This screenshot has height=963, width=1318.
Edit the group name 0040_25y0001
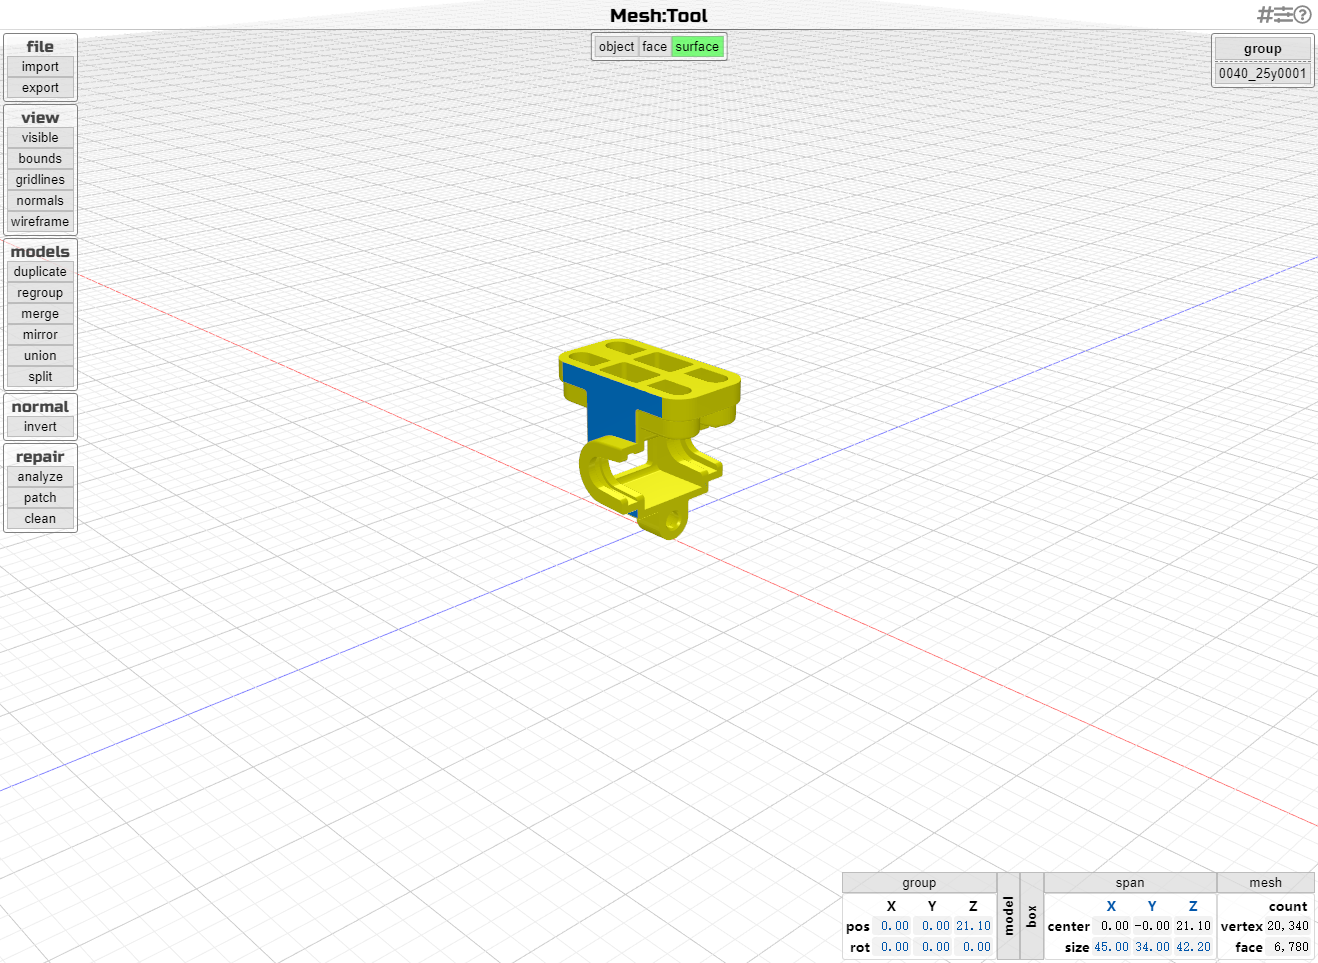(x=1262, y=72)
